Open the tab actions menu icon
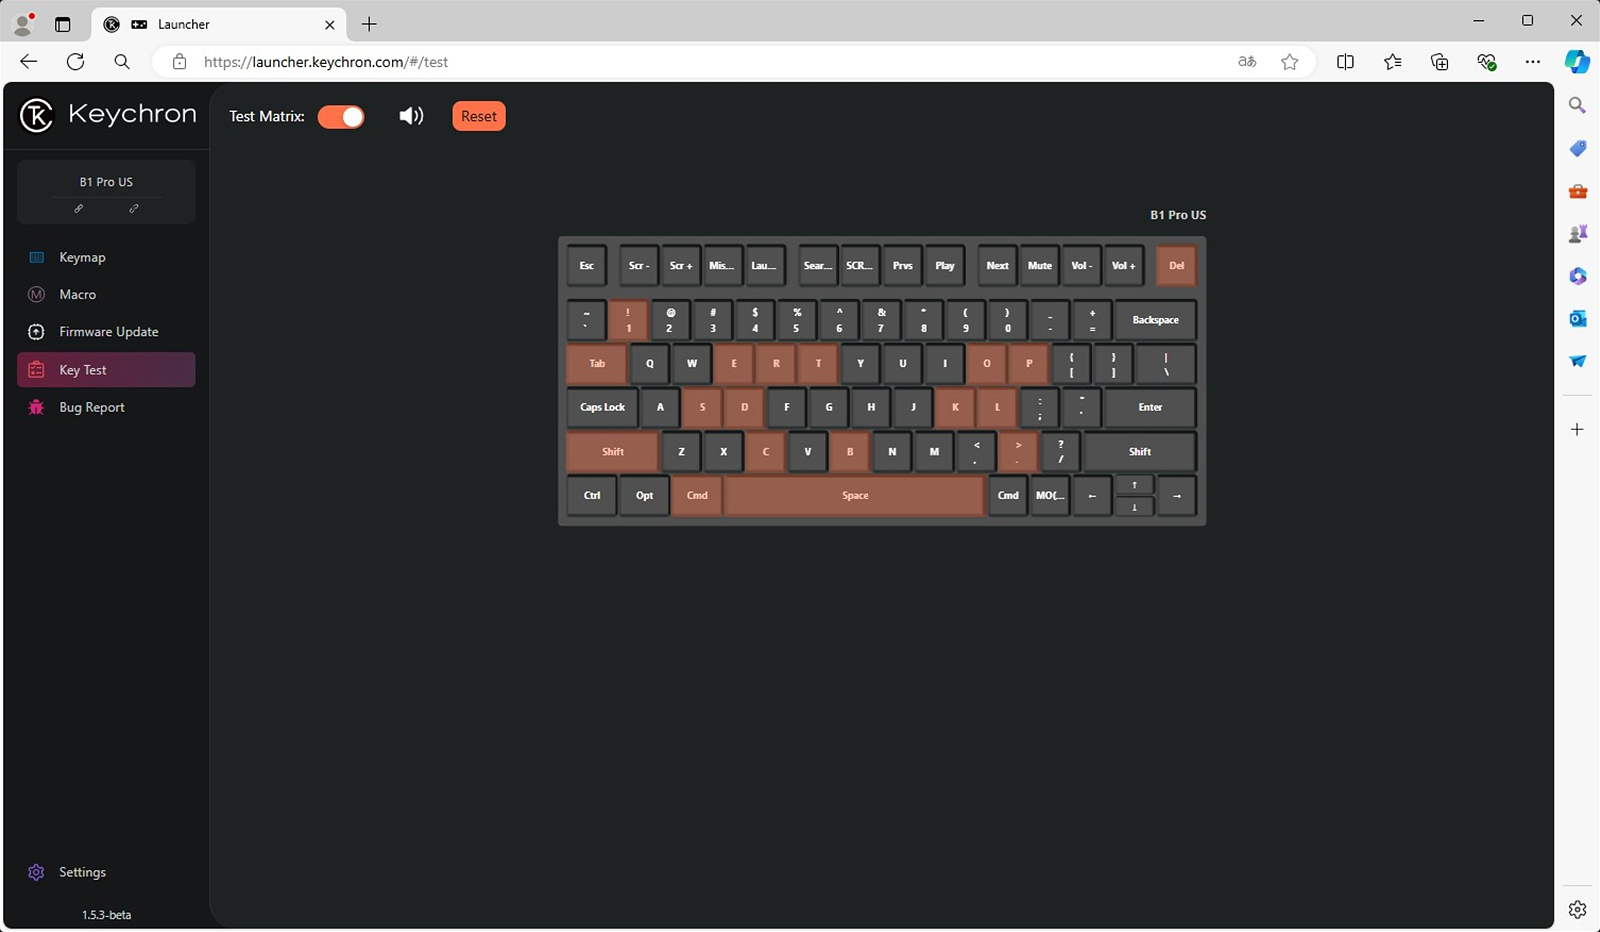This screenshot has width=1600, height=932. [x=62, y=24]
